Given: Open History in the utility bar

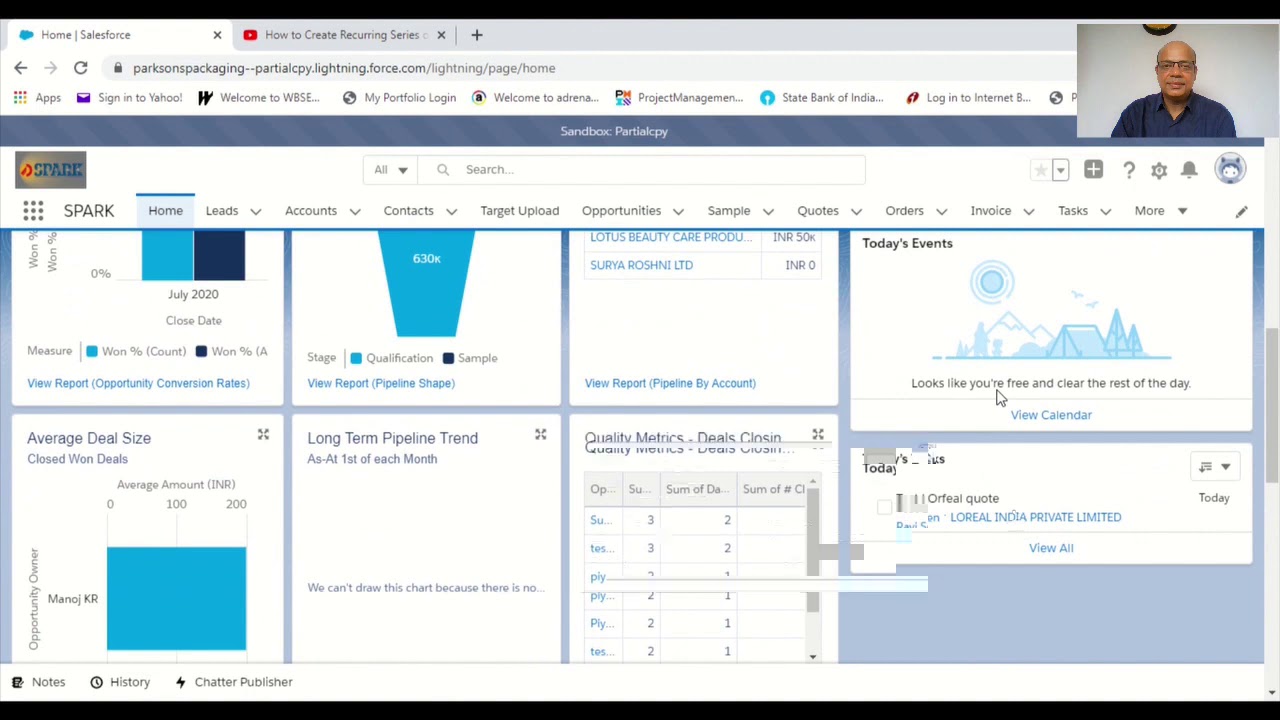Looking at the screenshot, I should pyautogui.click(x=120, y=682).
